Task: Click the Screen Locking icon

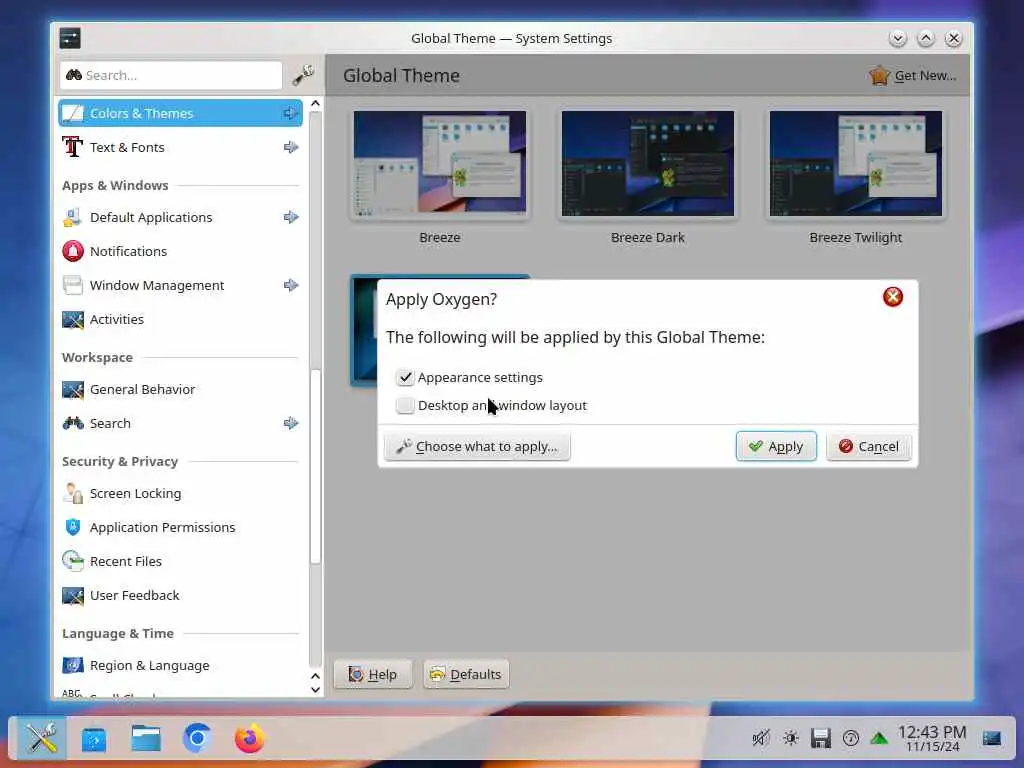Action: point(72,493)
